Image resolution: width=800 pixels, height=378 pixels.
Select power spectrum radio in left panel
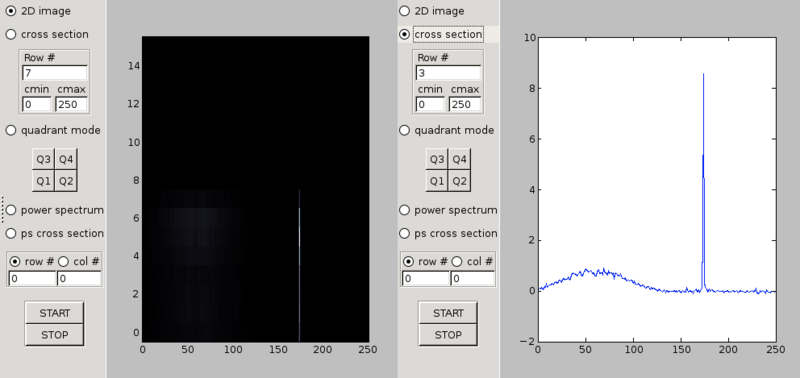(11, 210)
